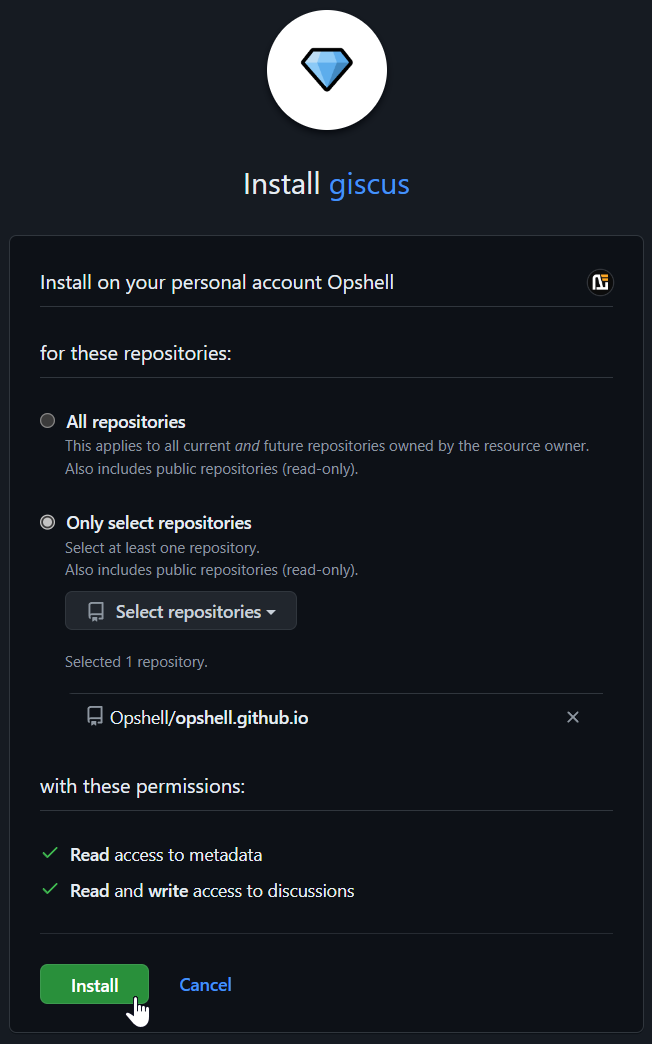Click the green checkmark beside metadata access

click(50, 854)
